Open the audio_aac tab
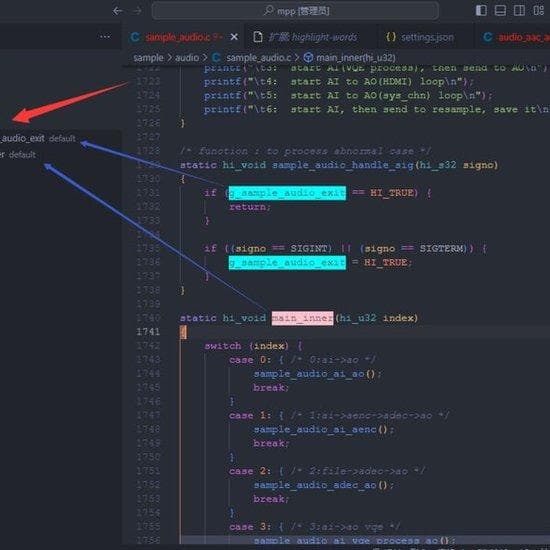 tap(513, 37)
